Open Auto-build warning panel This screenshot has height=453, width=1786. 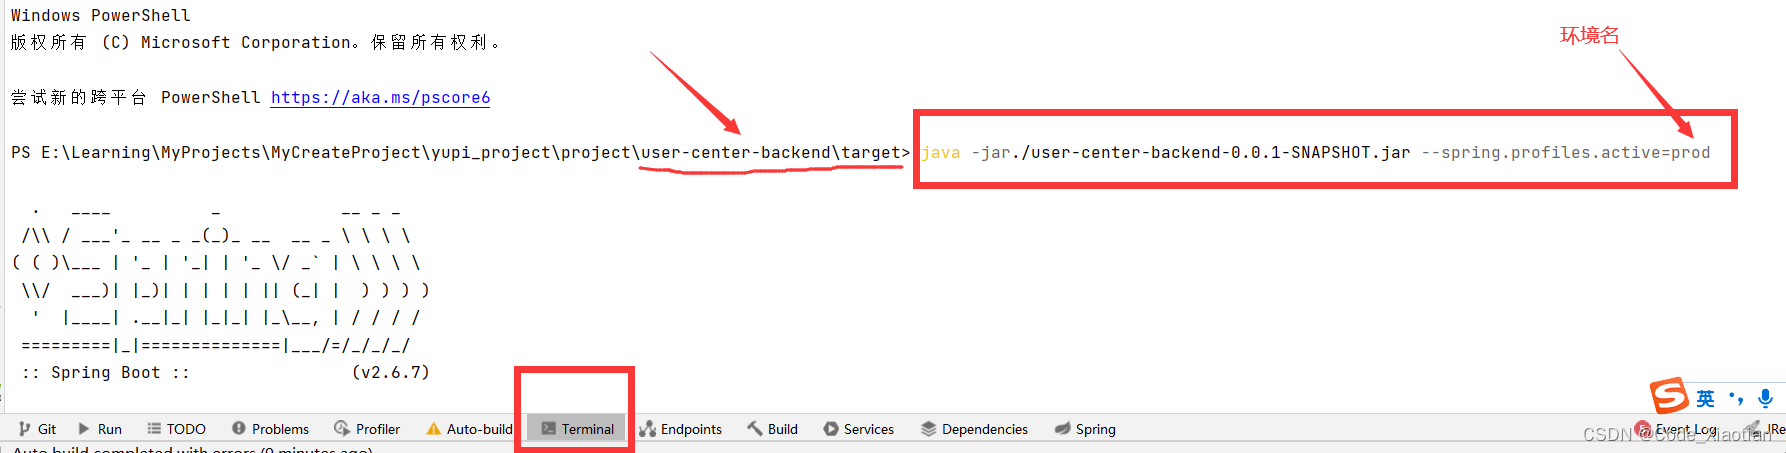[469, 429]
